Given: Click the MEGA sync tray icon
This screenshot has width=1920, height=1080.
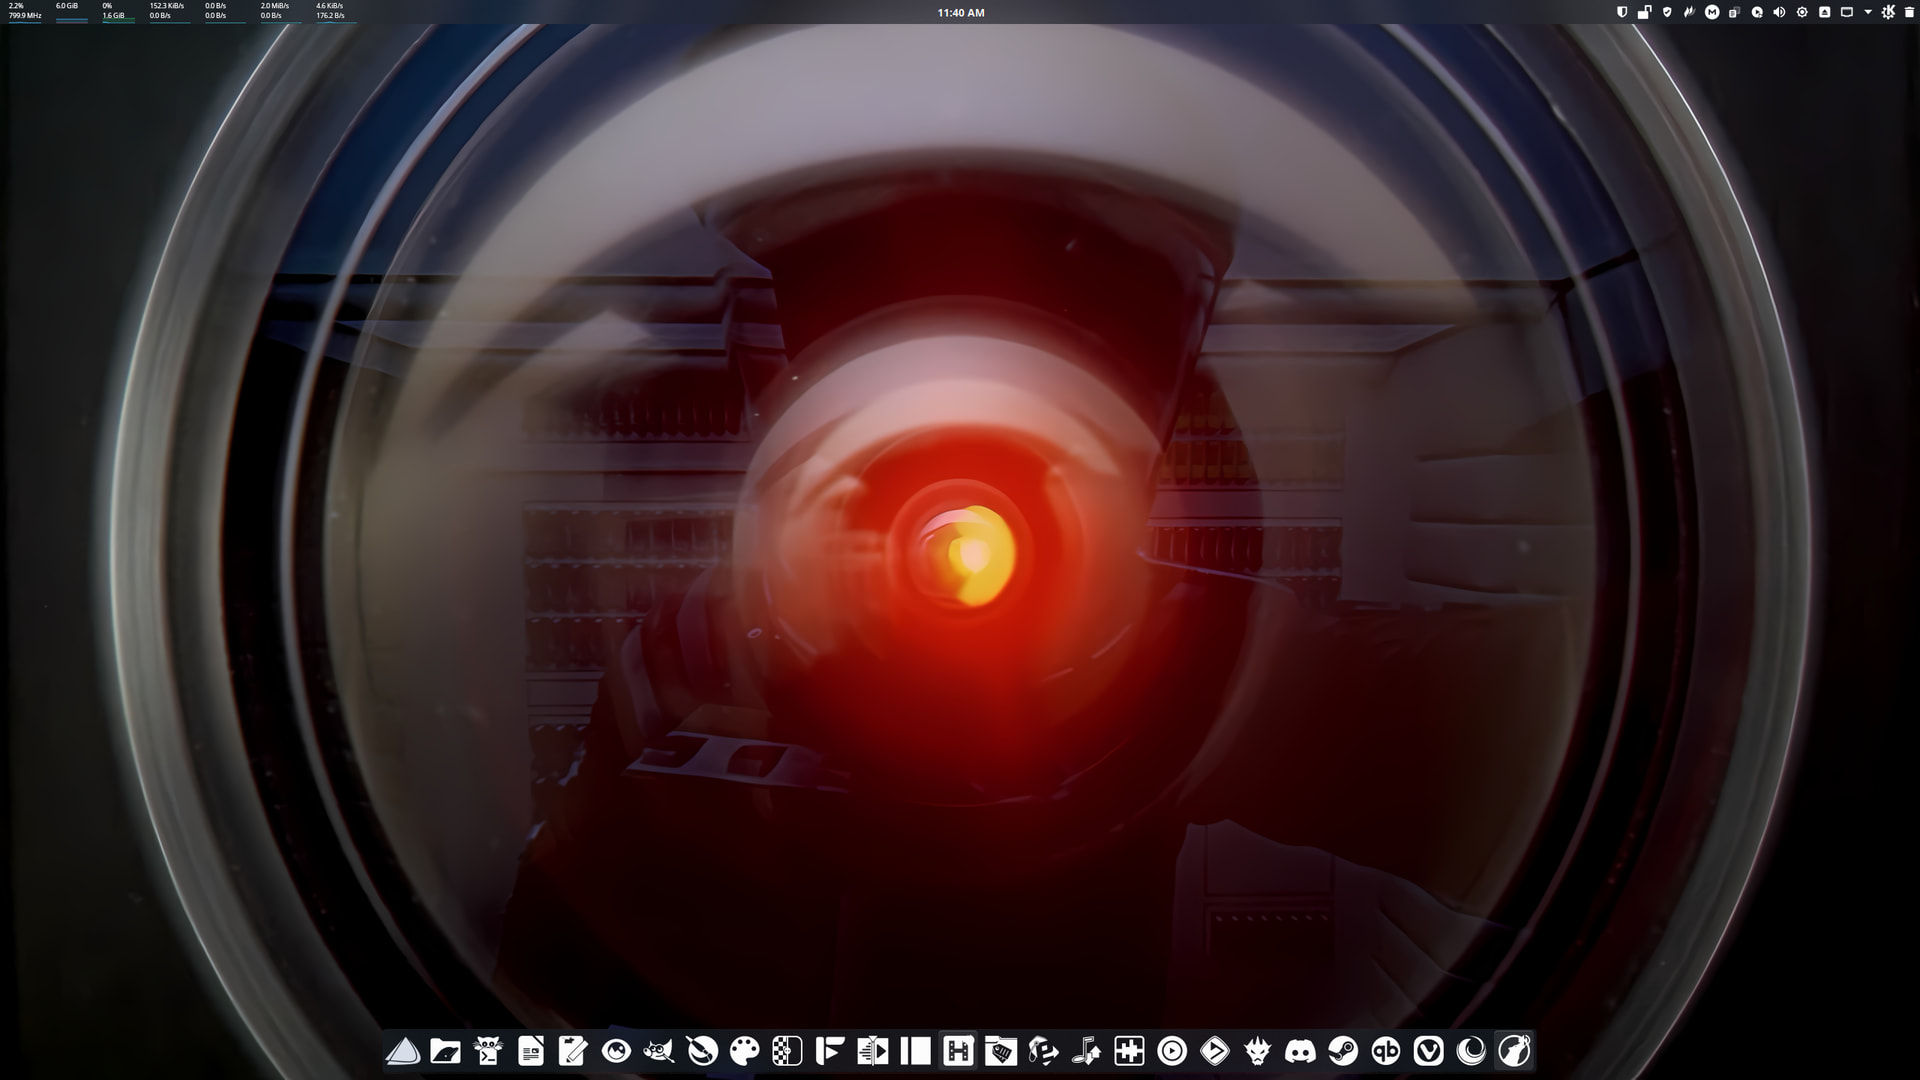Looking at the screenshot, I should click(x=1712, y=13).
